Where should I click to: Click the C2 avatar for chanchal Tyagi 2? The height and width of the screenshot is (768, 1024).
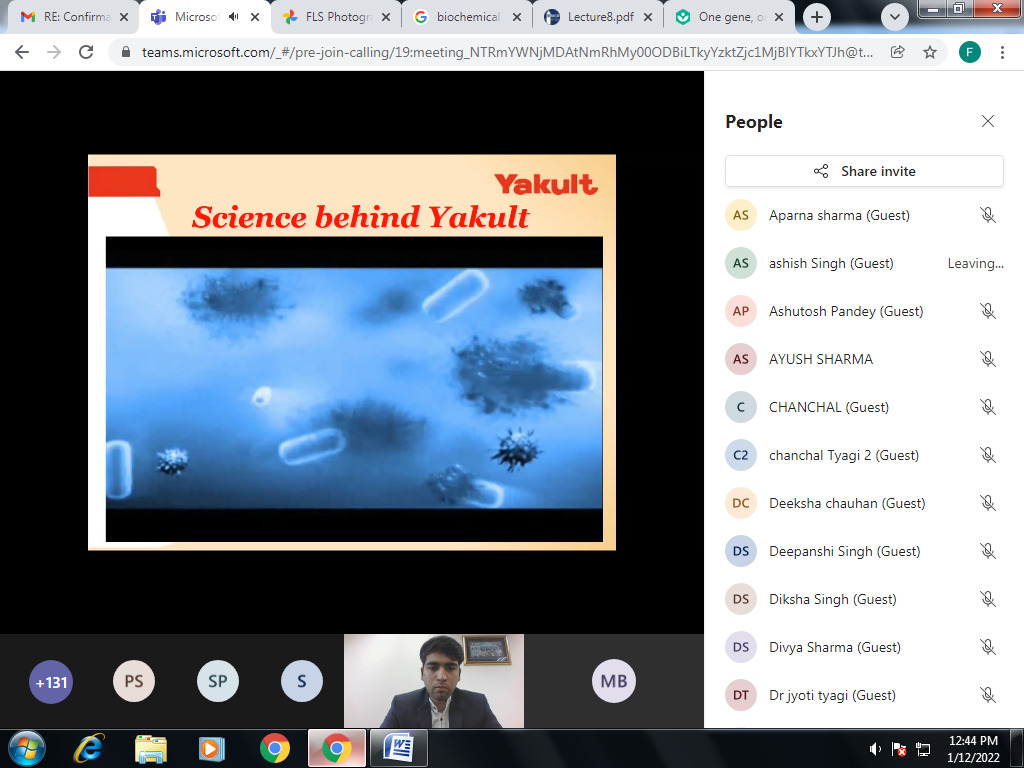(x=741, y=455)
